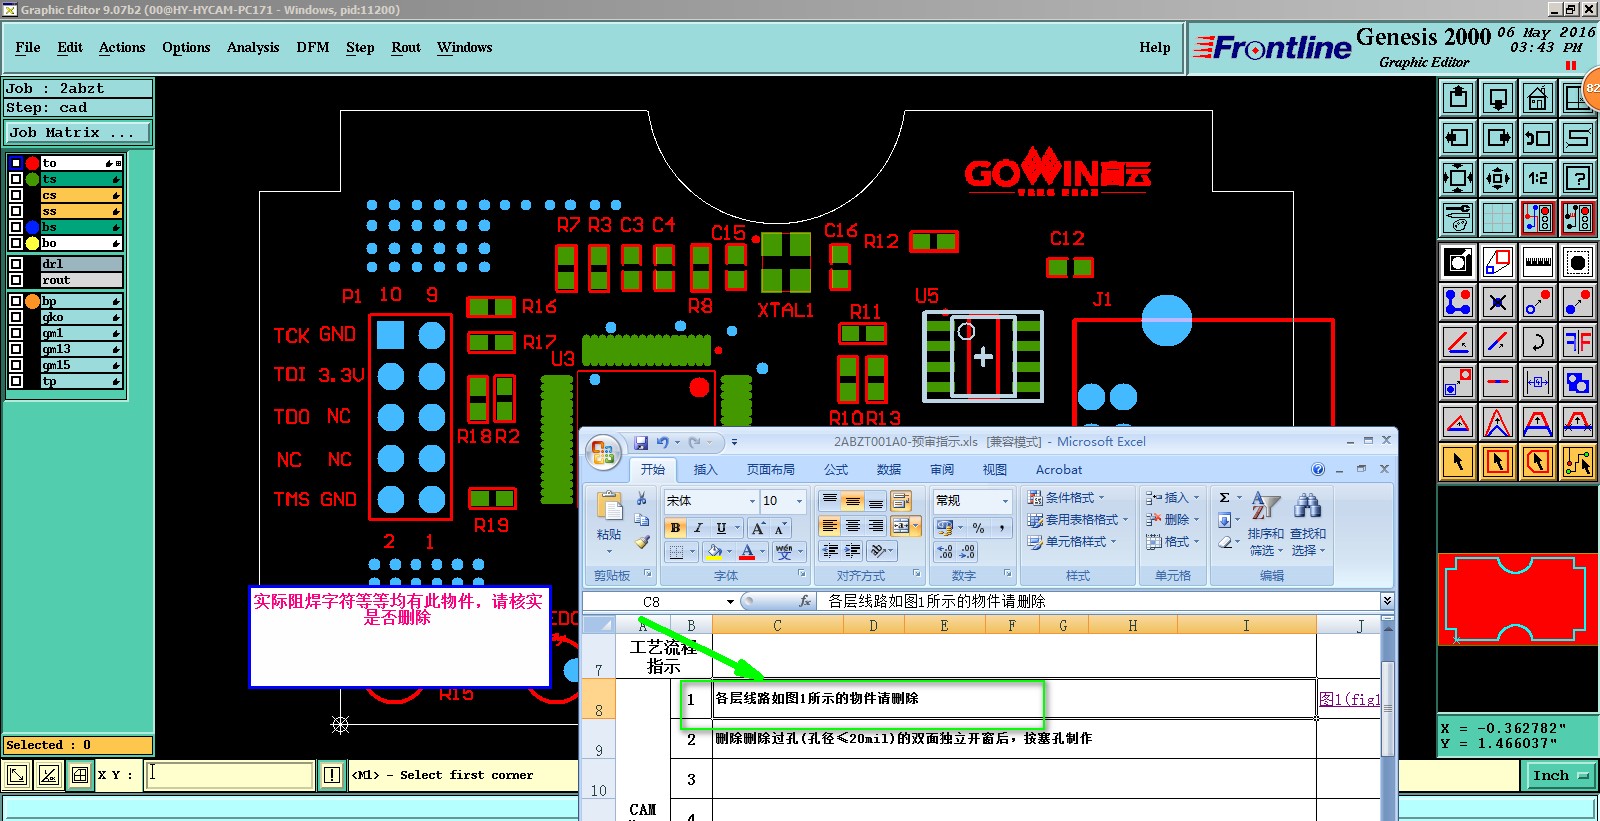Open the Analysis menu in Genesis
Viewport: 1600px width, 821px height.
click(x=253, y=47)
